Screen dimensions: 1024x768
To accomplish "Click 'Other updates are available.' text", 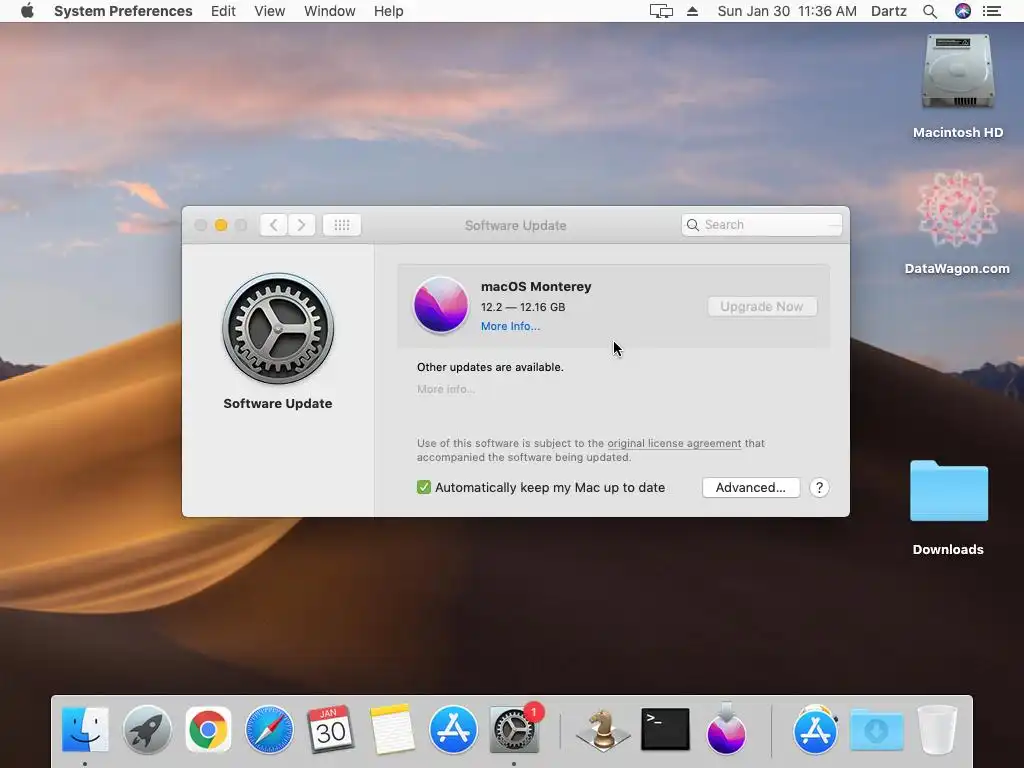I will point(490,367).
